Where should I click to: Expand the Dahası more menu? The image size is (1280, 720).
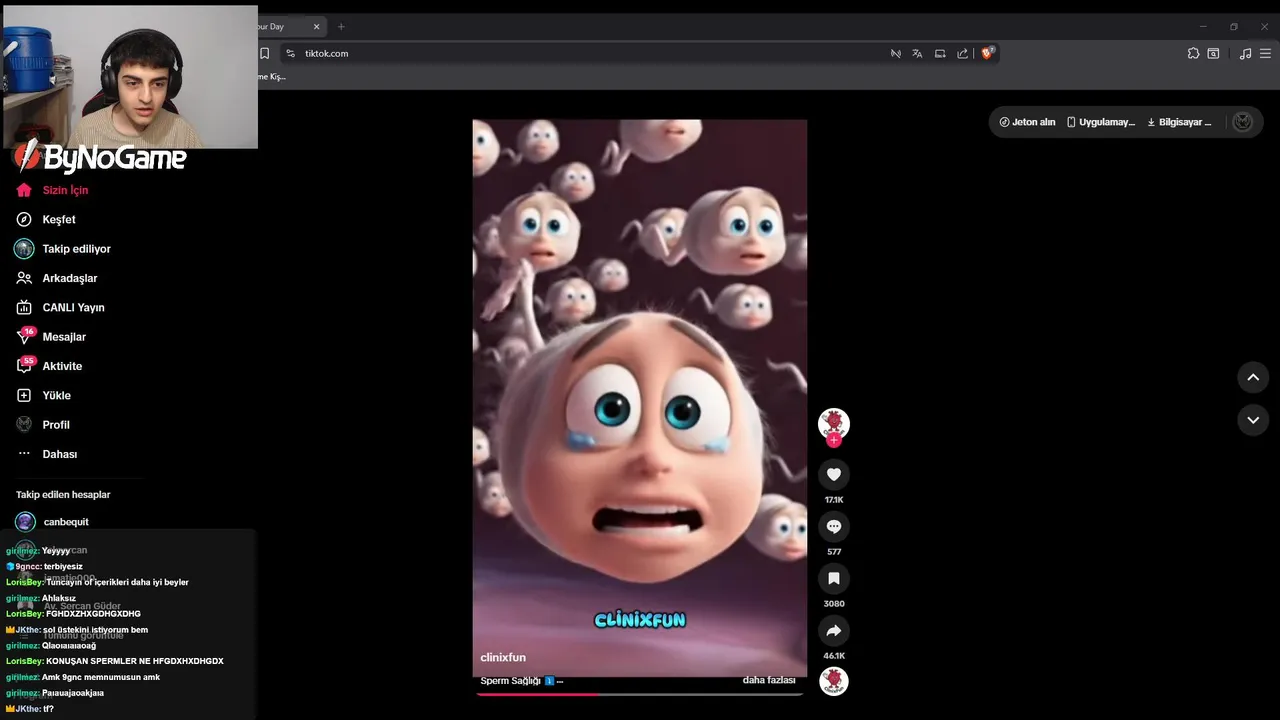pyautogui.click(x=47, y=454)
